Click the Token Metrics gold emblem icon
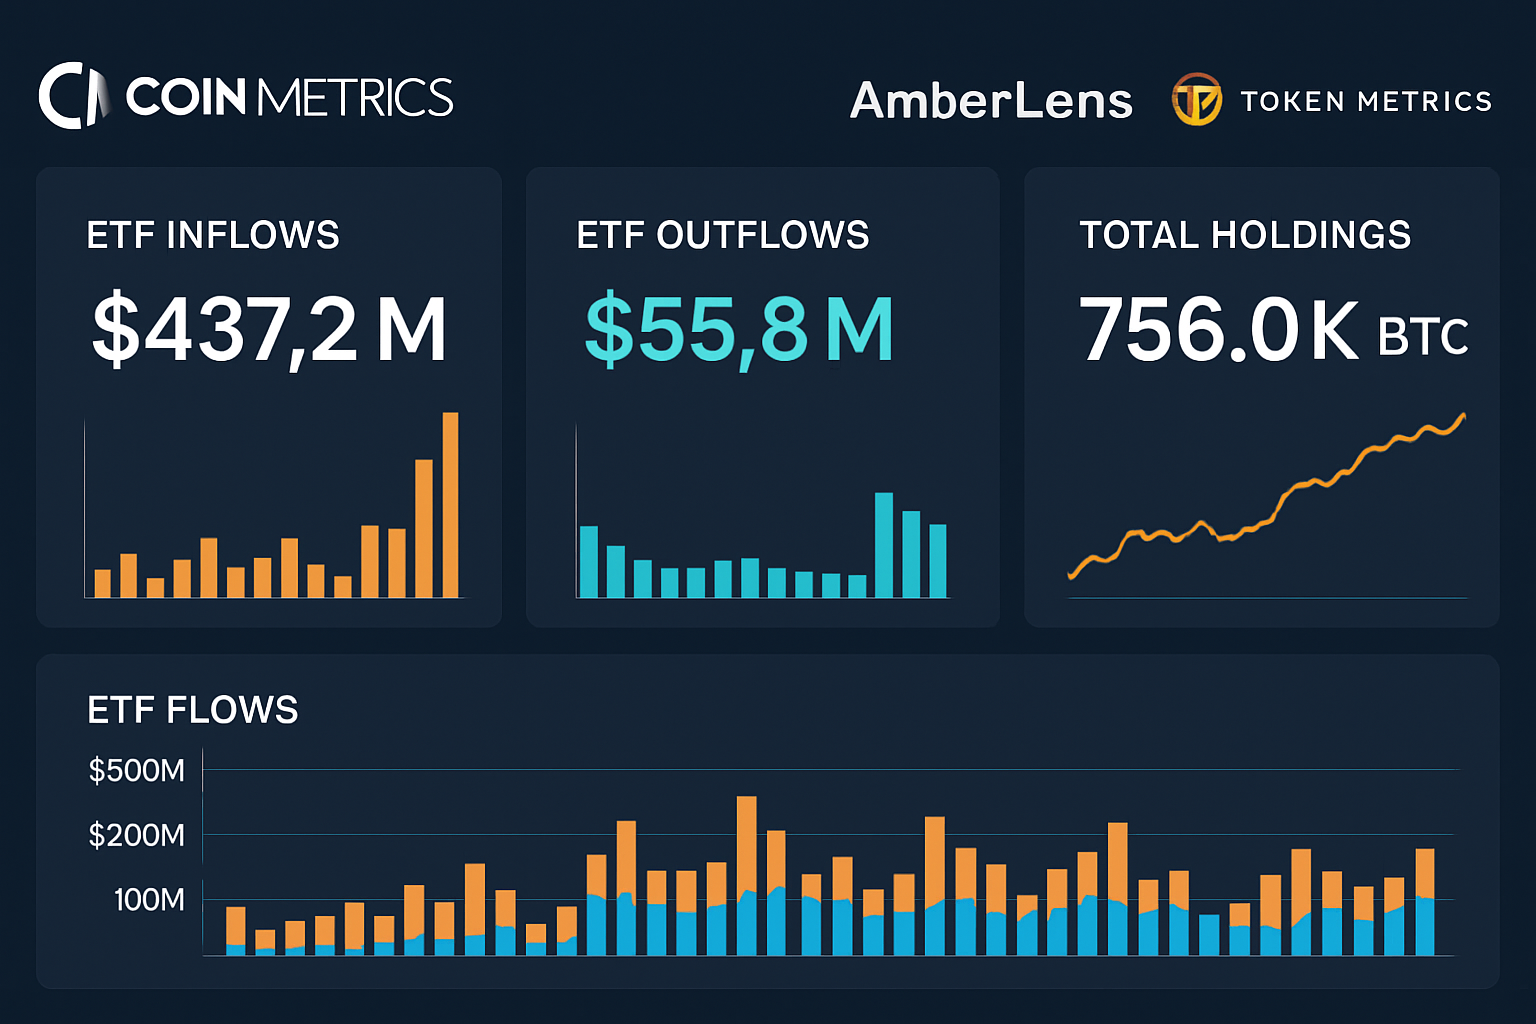This screenshot has height=1024, width=1536. click(1196, 100)
